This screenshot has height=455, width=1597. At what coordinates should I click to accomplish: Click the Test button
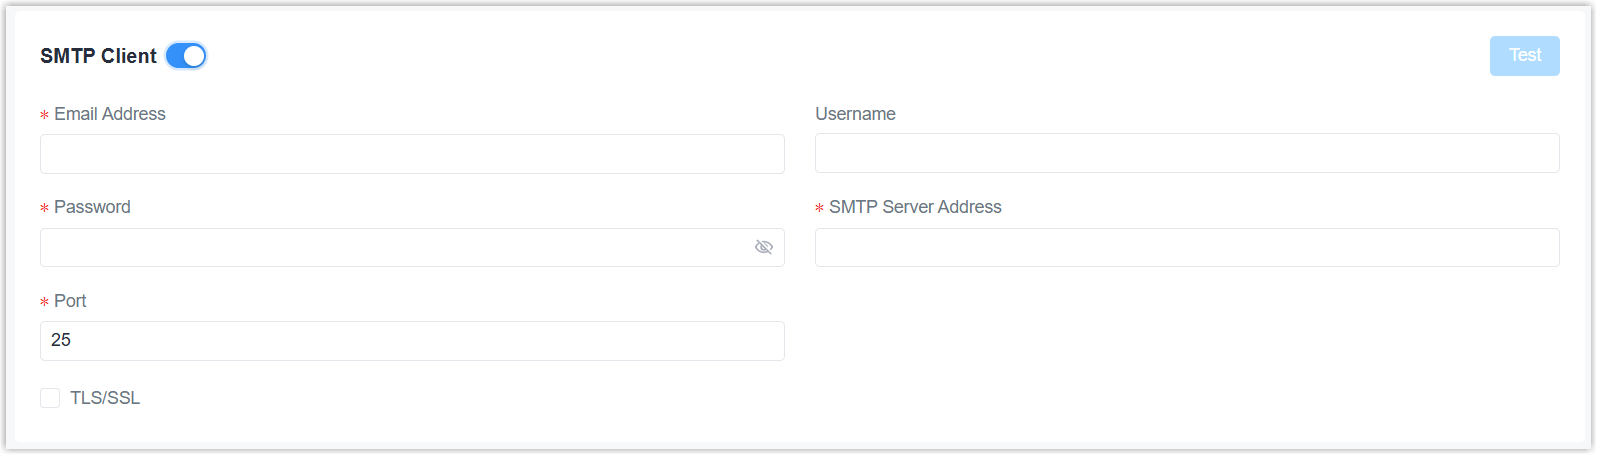point(1524,56)
